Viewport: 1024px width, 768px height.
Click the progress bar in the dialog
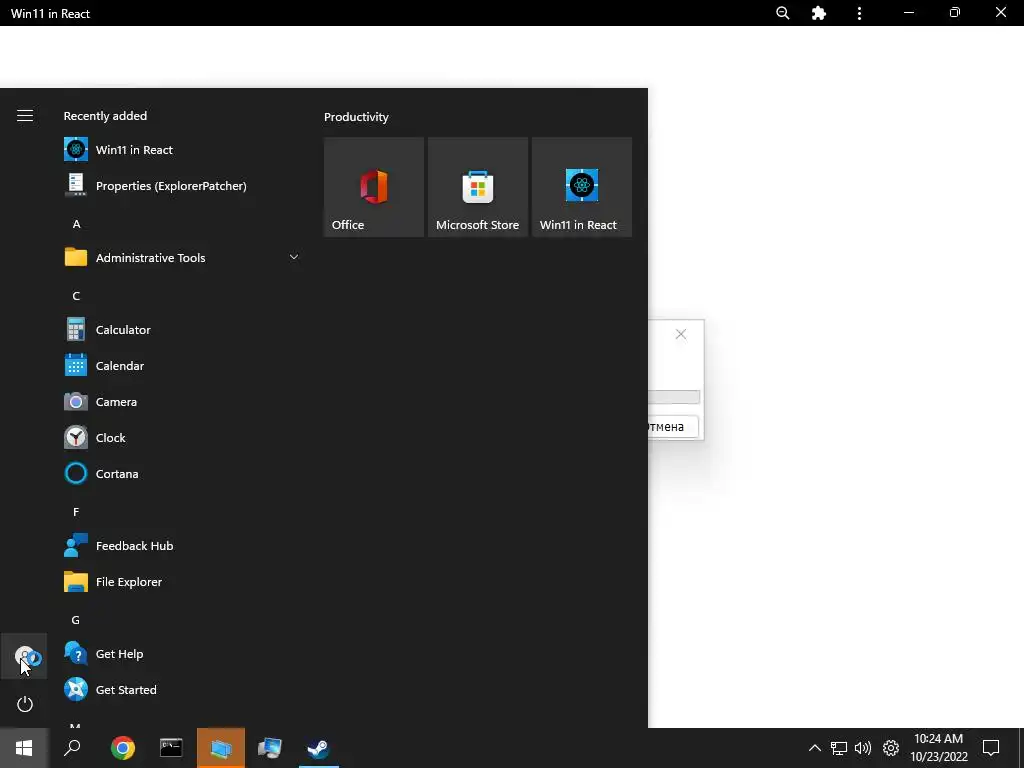tap(674, 396)
